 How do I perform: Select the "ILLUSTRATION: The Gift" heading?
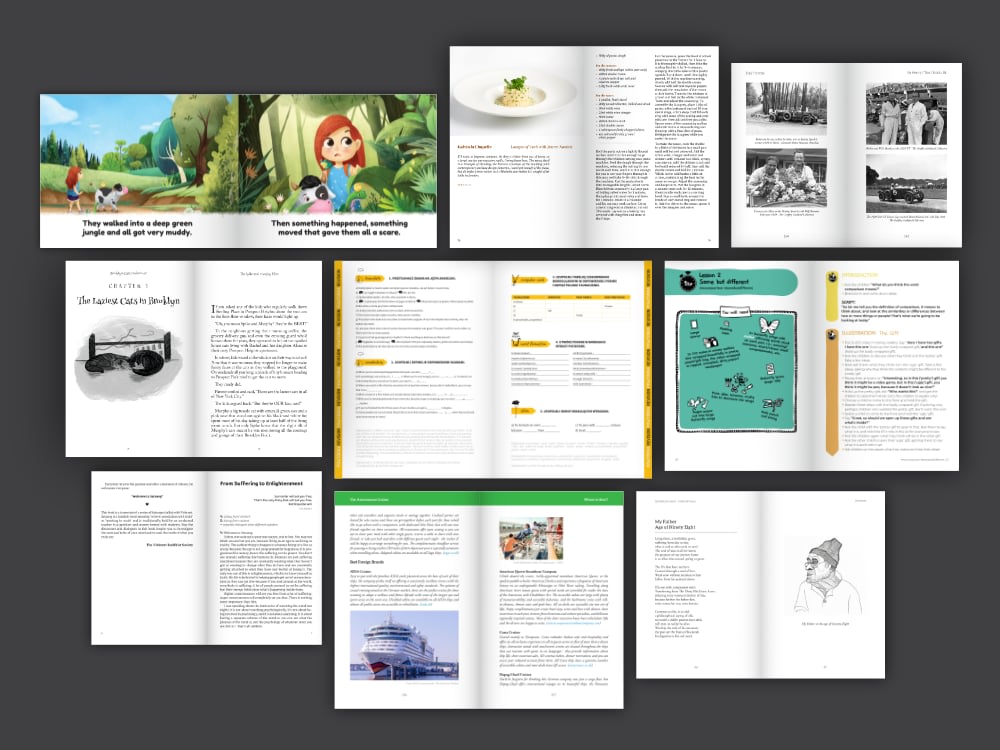coord(870,333)
